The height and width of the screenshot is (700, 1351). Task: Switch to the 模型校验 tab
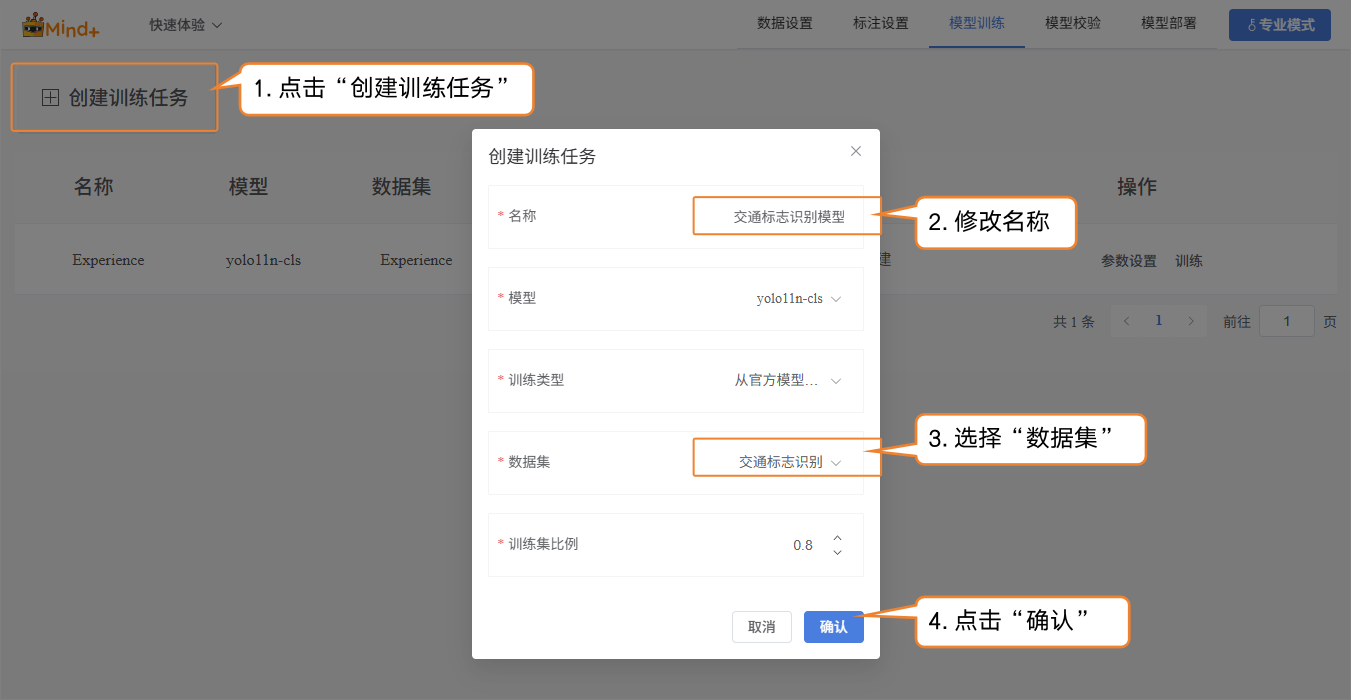1072,24
